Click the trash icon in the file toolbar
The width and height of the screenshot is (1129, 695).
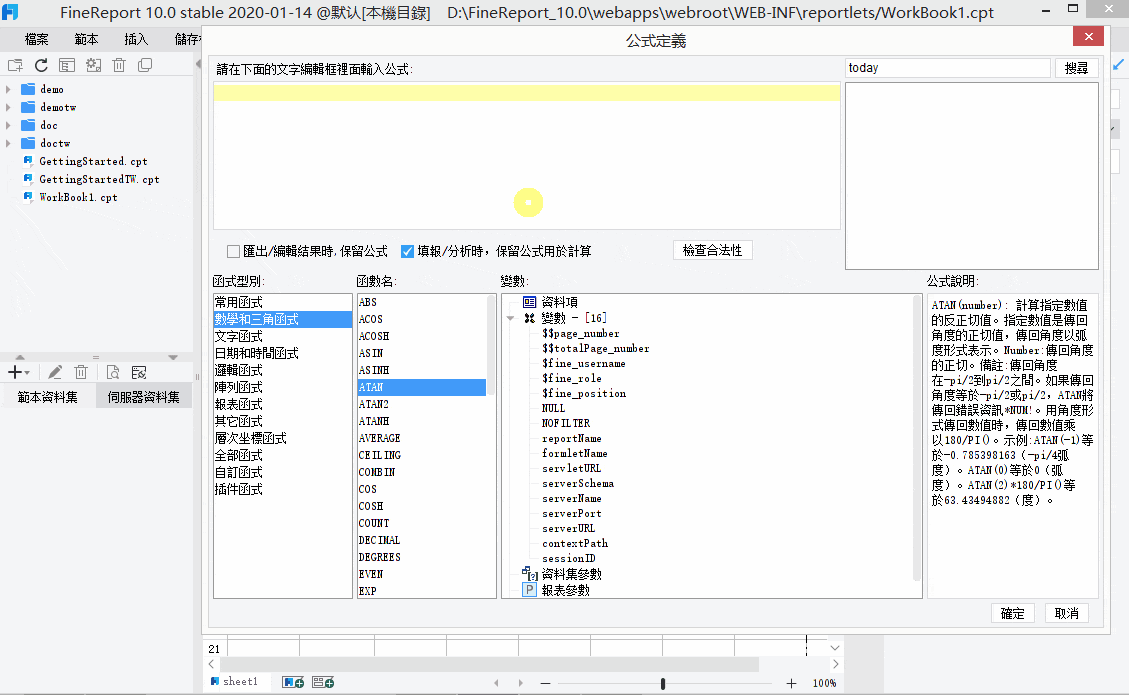(x=120, y=66)
